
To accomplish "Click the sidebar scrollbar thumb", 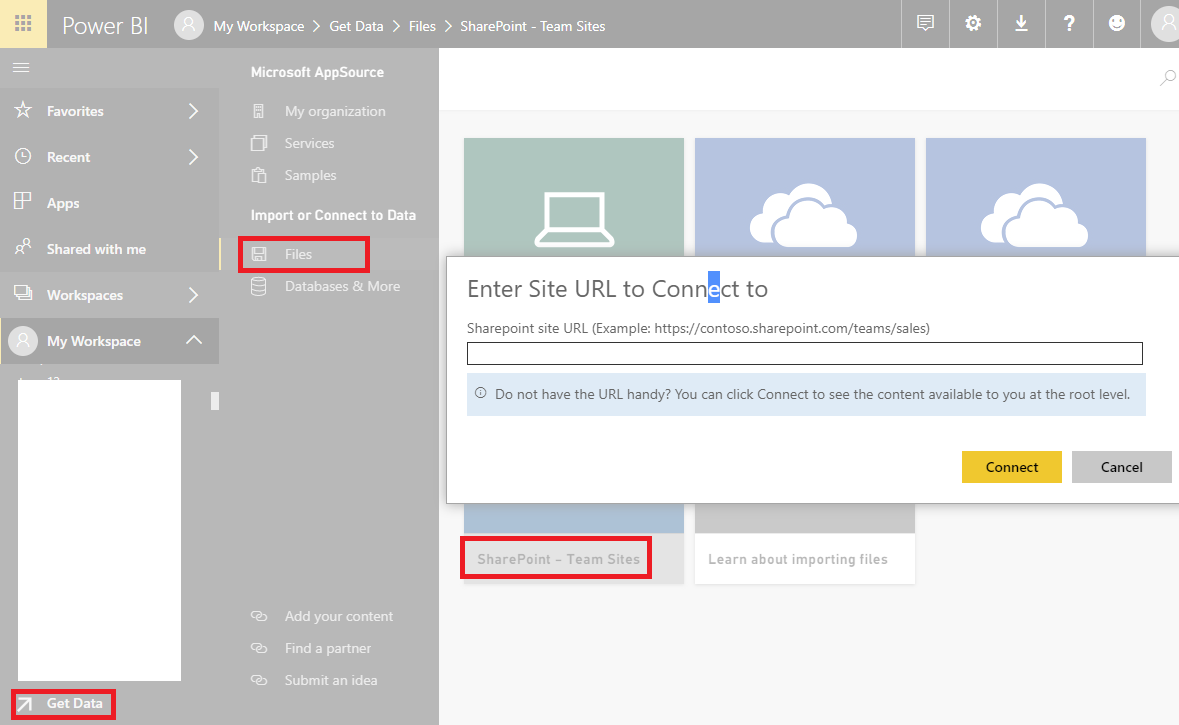I will 215,401.
